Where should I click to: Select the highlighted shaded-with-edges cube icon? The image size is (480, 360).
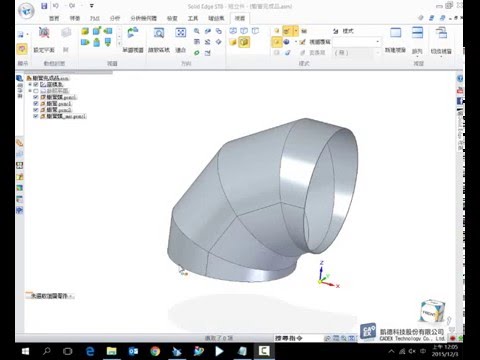click(x=244, y=42)
